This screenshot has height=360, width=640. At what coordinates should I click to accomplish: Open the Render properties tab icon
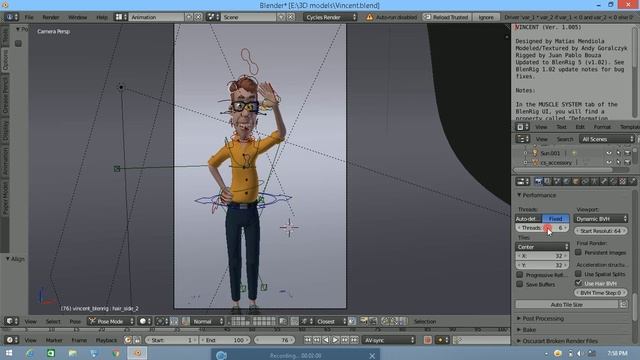point(538,181)
